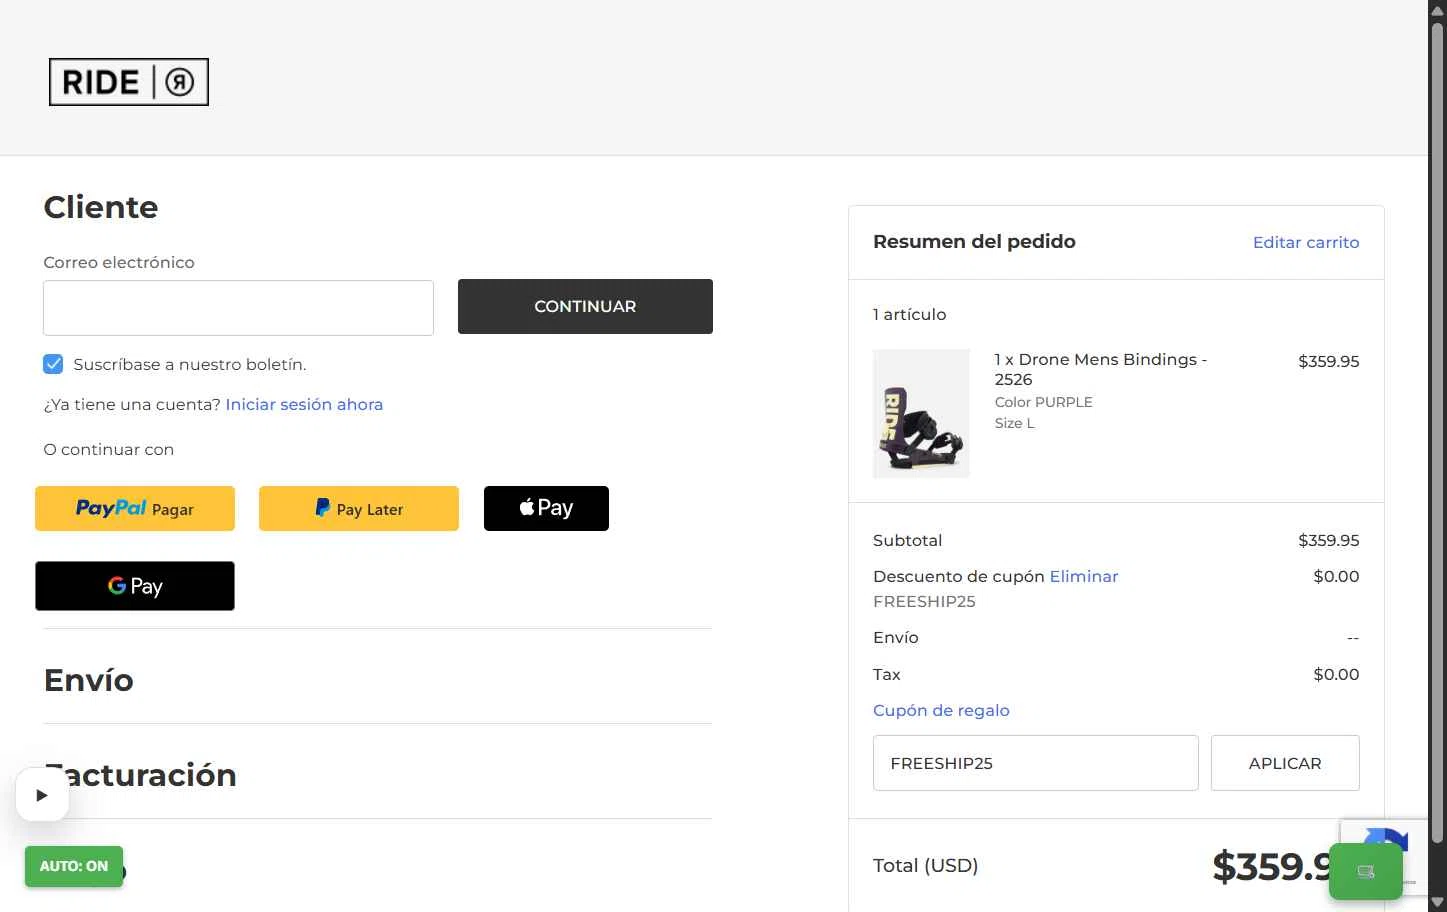
Task: Click the Size L text
Action: click(x=1014, y=423)
